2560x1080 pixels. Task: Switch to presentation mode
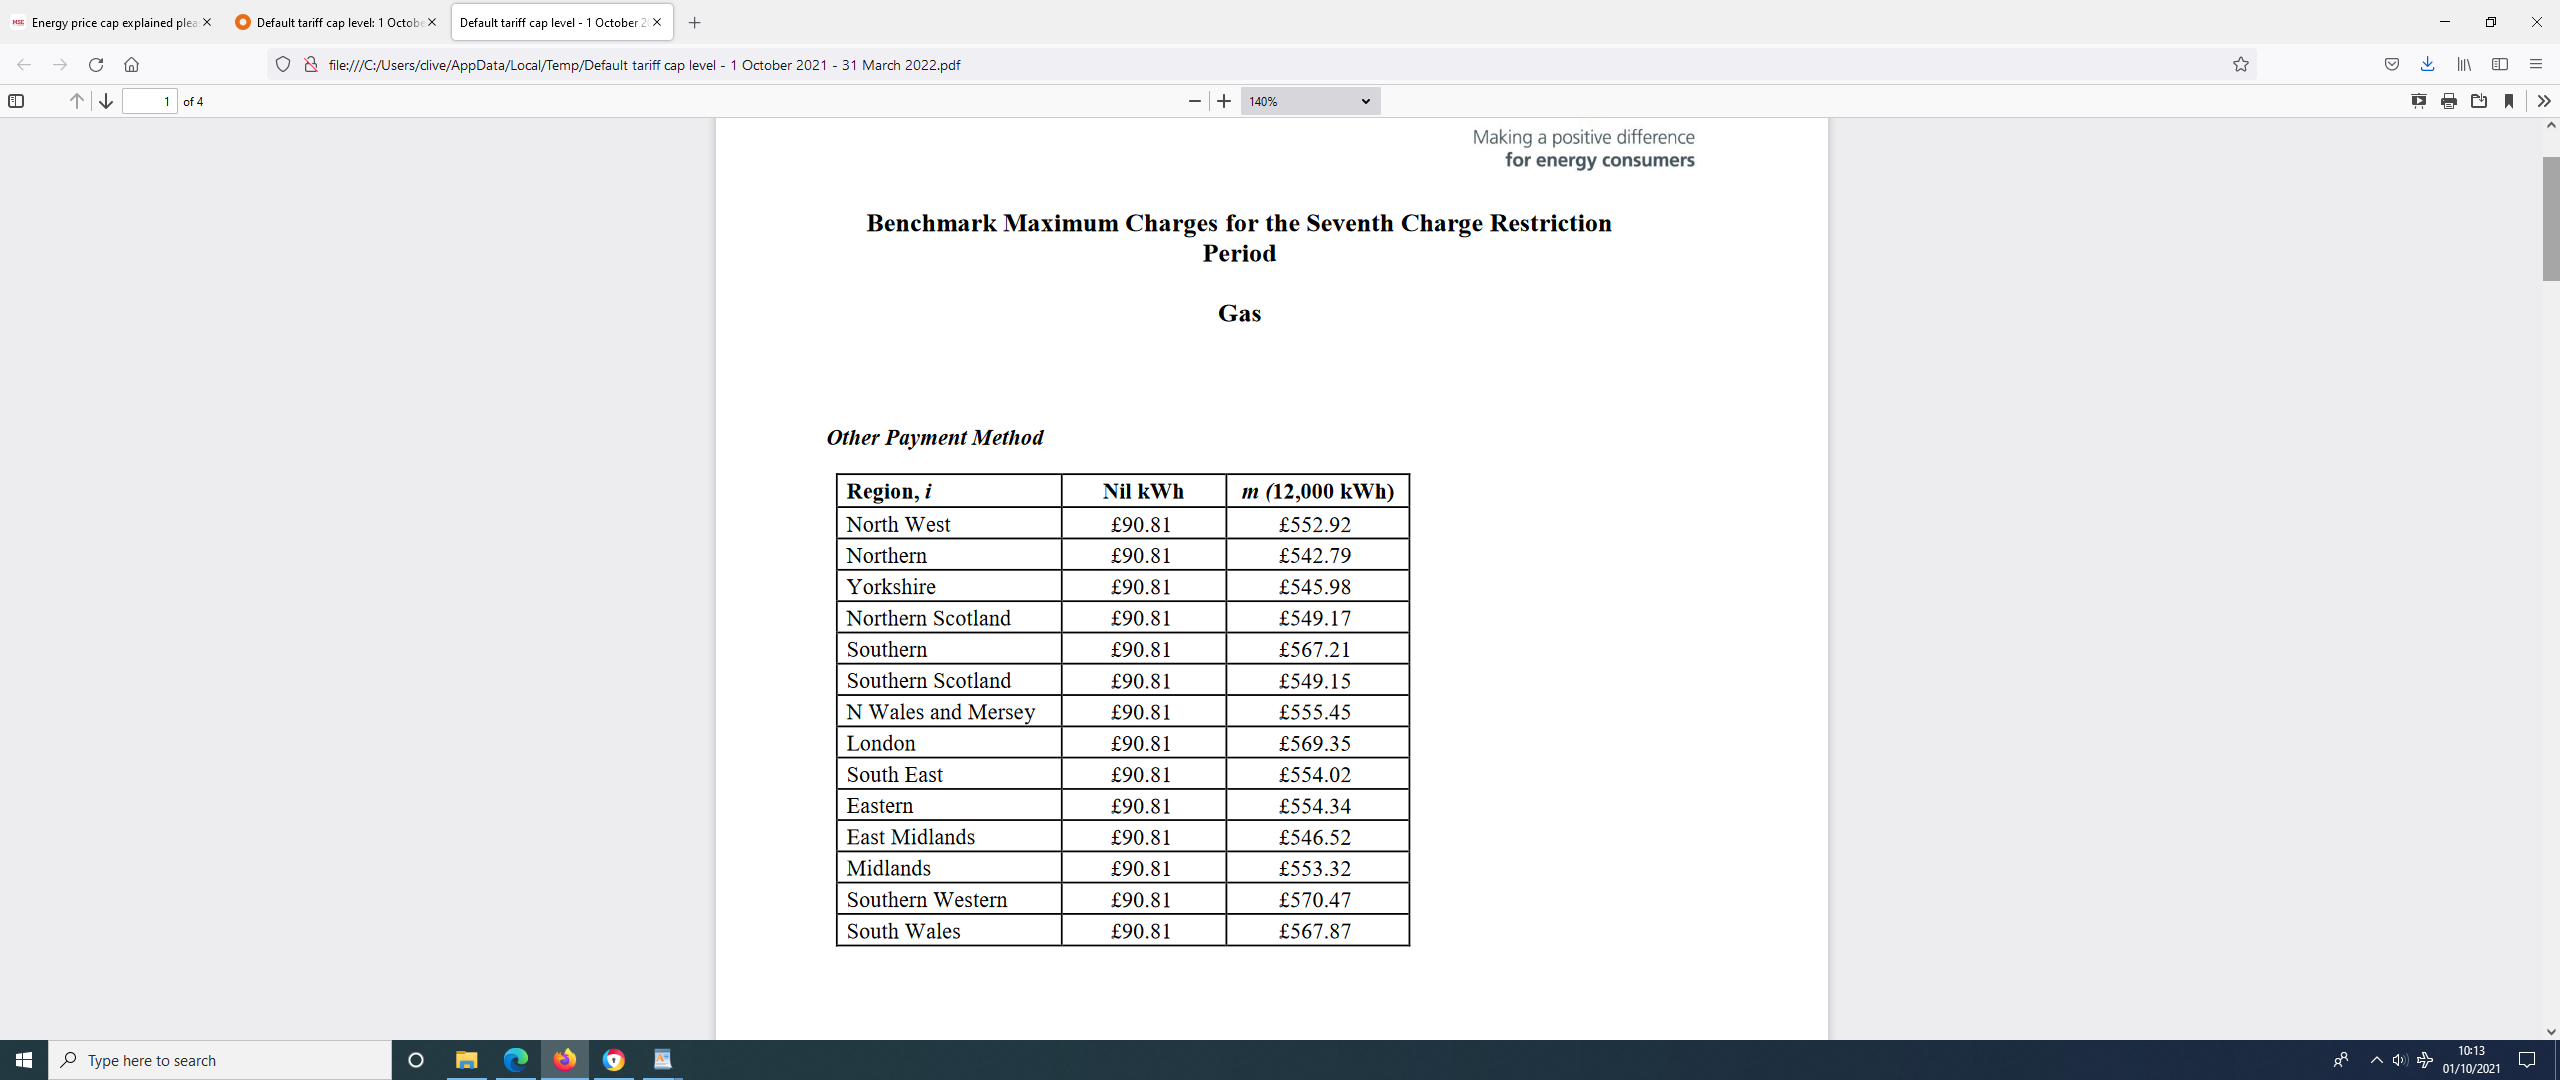coord(2419,101)
